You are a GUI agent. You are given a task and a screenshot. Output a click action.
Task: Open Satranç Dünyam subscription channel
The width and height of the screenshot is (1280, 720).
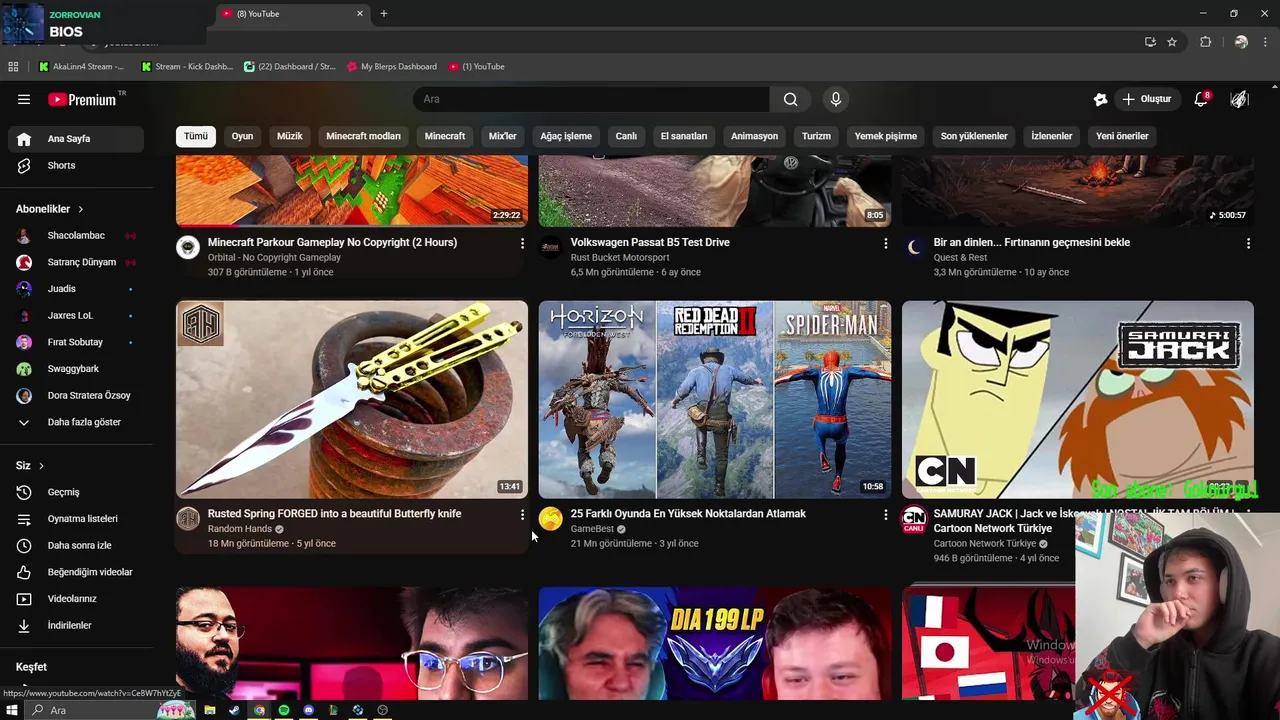(76, 262)
